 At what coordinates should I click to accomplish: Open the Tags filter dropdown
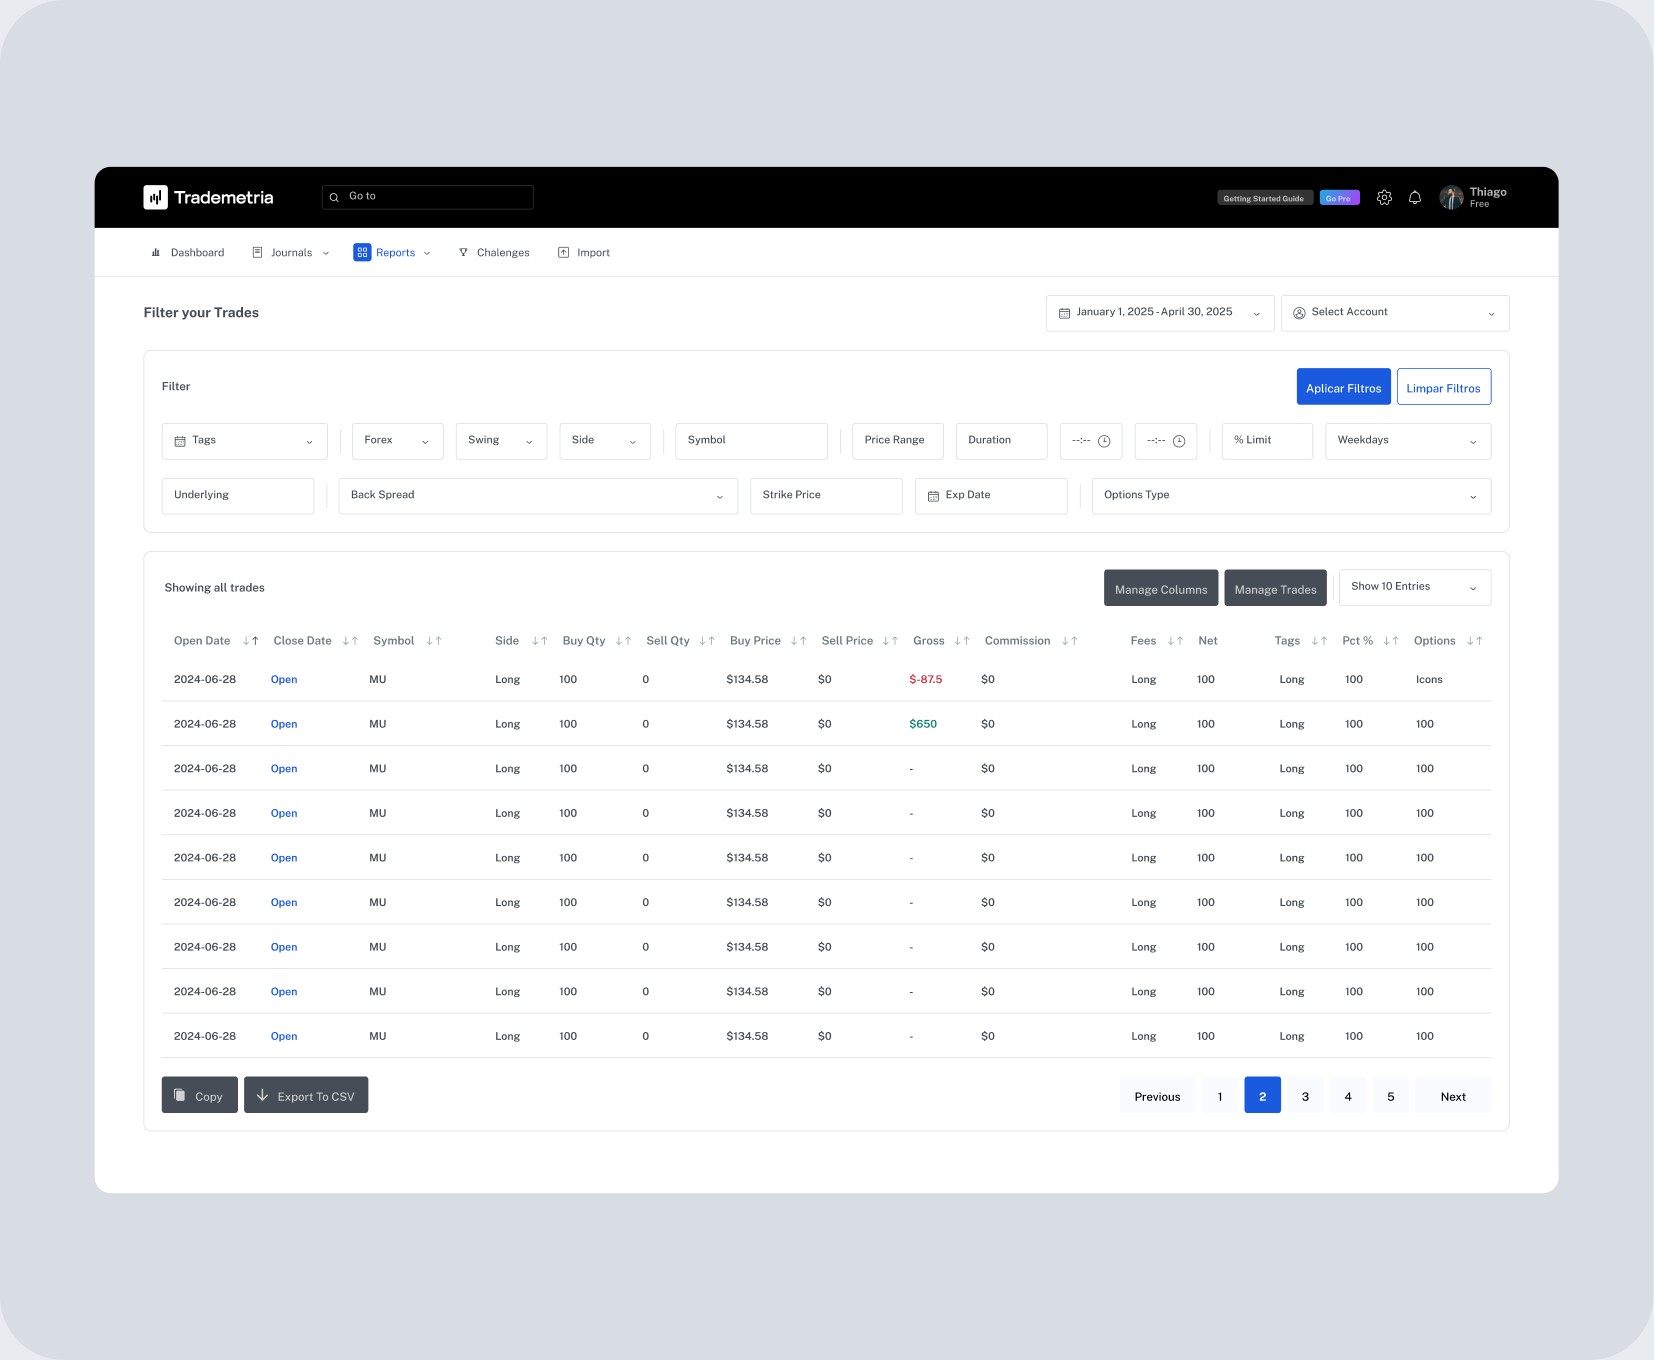click(245, 441)
